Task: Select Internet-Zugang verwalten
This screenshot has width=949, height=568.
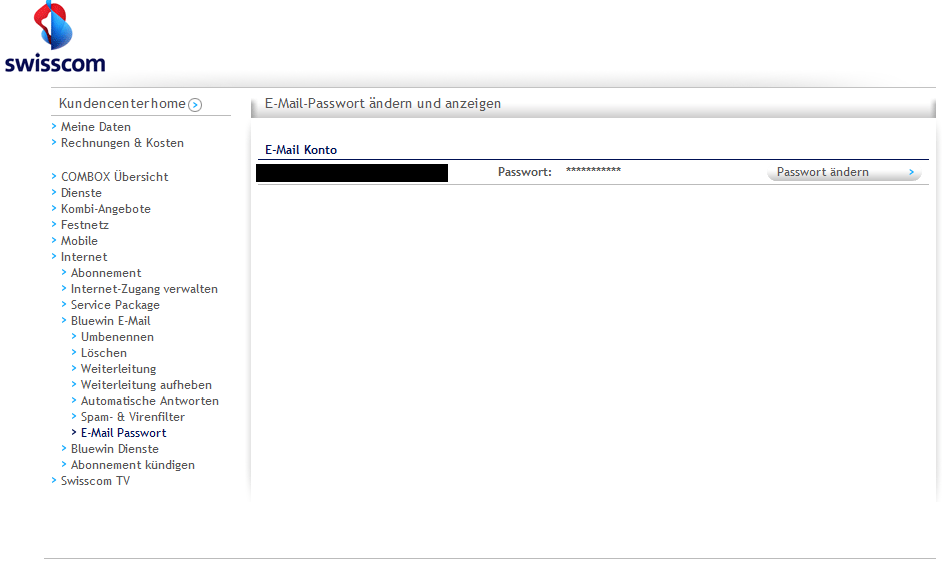Action: click(x=144, y=289)
